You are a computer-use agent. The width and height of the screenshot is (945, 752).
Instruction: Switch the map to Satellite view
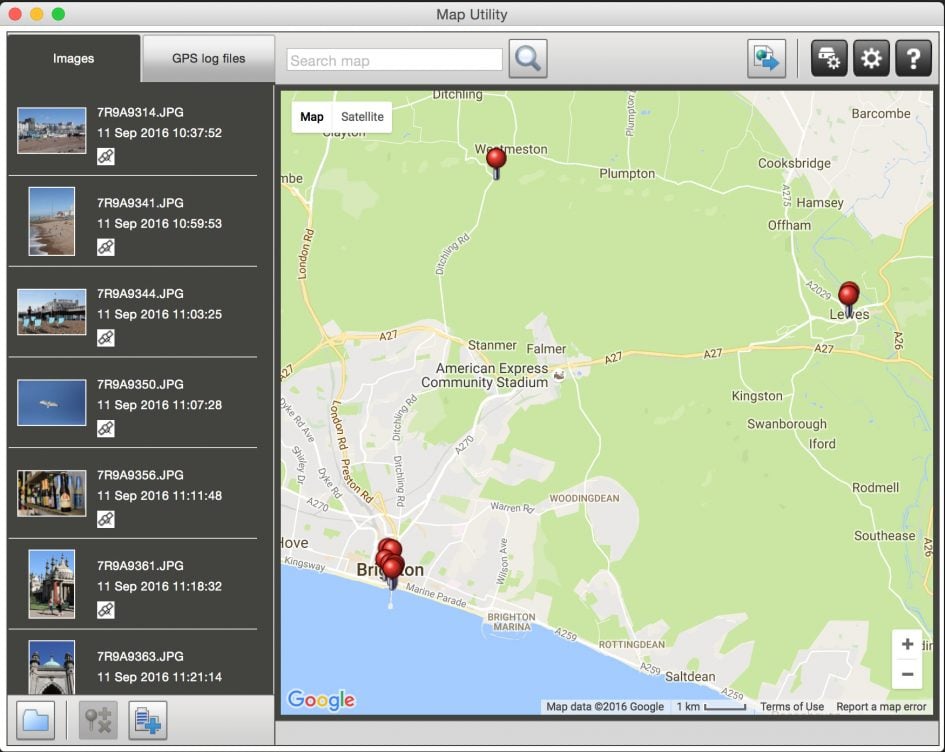[362, 116]
